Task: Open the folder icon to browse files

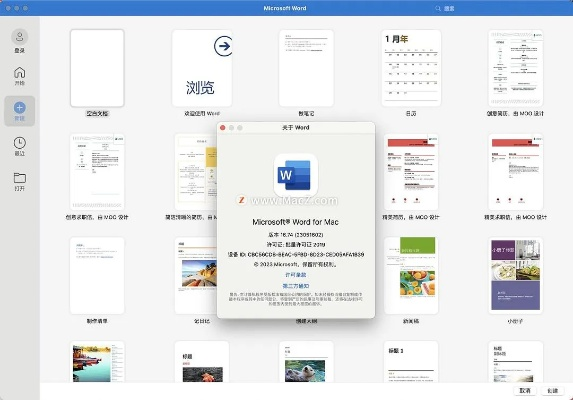Action: tap(19, 178)
